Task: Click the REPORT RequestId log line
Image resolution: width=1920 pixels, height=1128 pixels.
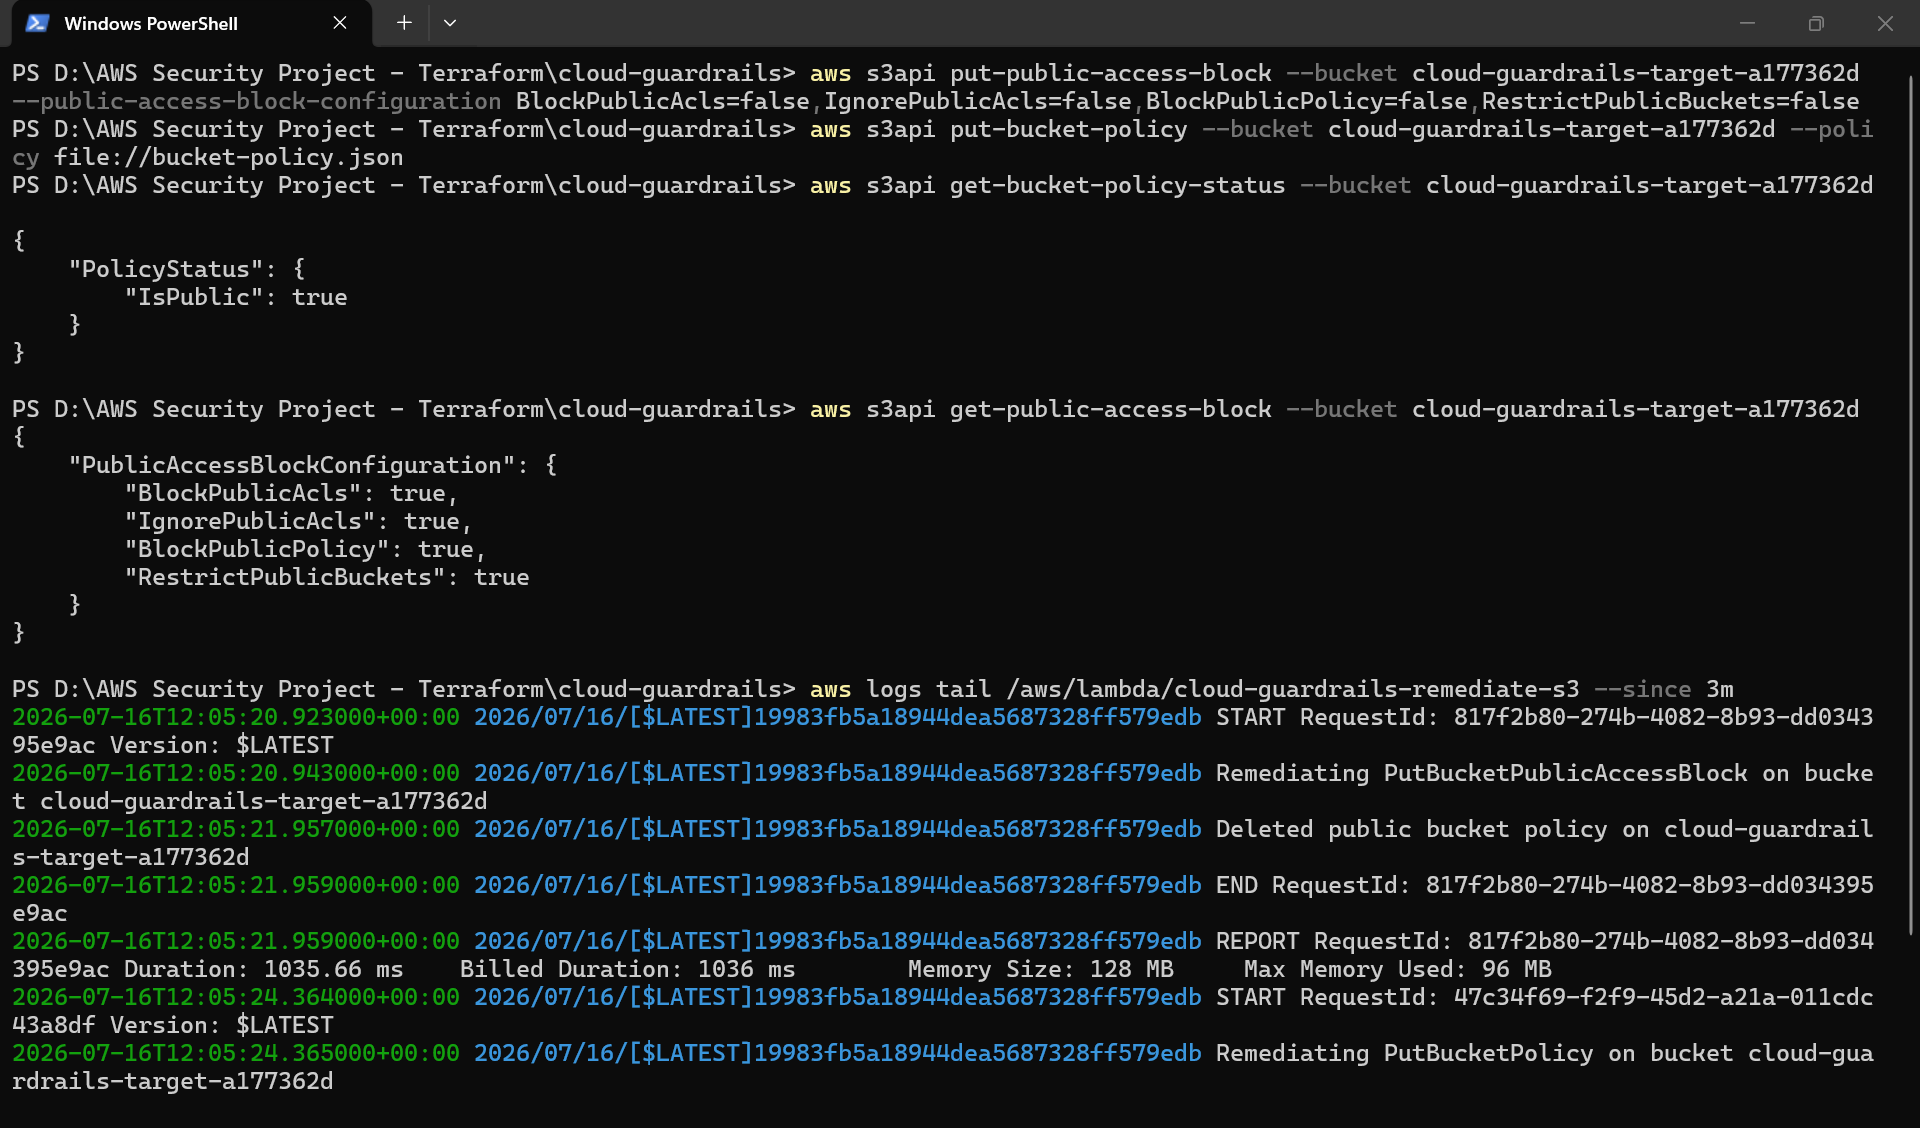Action: pyautogui.click(x=942, y=955)
